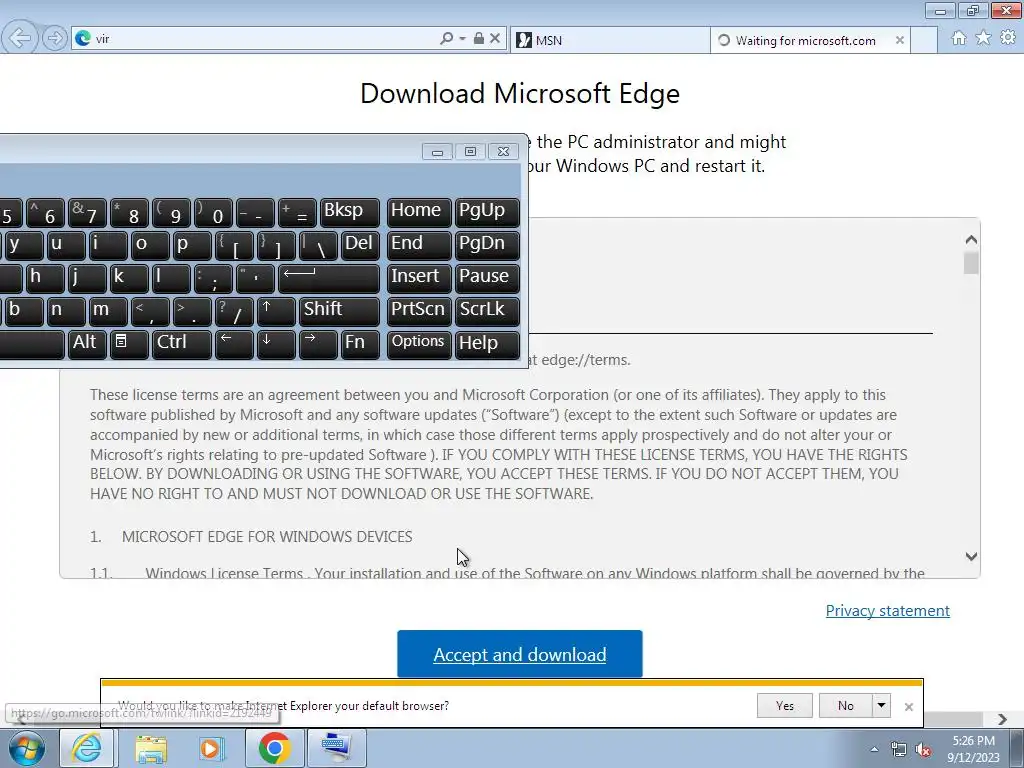Click the letter m key on keyboard
The height and width of the screenshot is (768, 1024).
click(x=108, y=310)
